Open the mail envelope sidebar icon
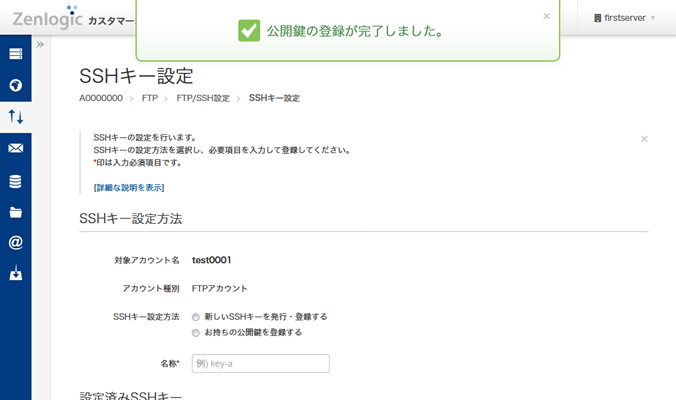Image resolution: width=676 pixels, height=400 pixels. click(x=16, y=148)
